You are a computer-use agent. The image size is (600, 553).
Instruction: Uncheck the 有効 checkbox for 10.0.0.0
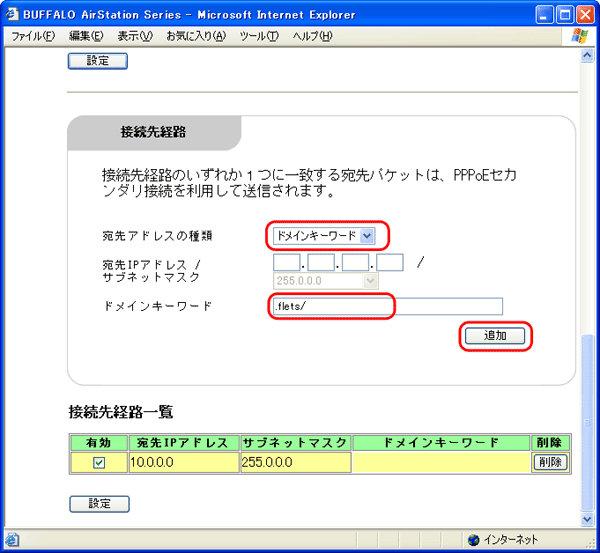[99, 463]
